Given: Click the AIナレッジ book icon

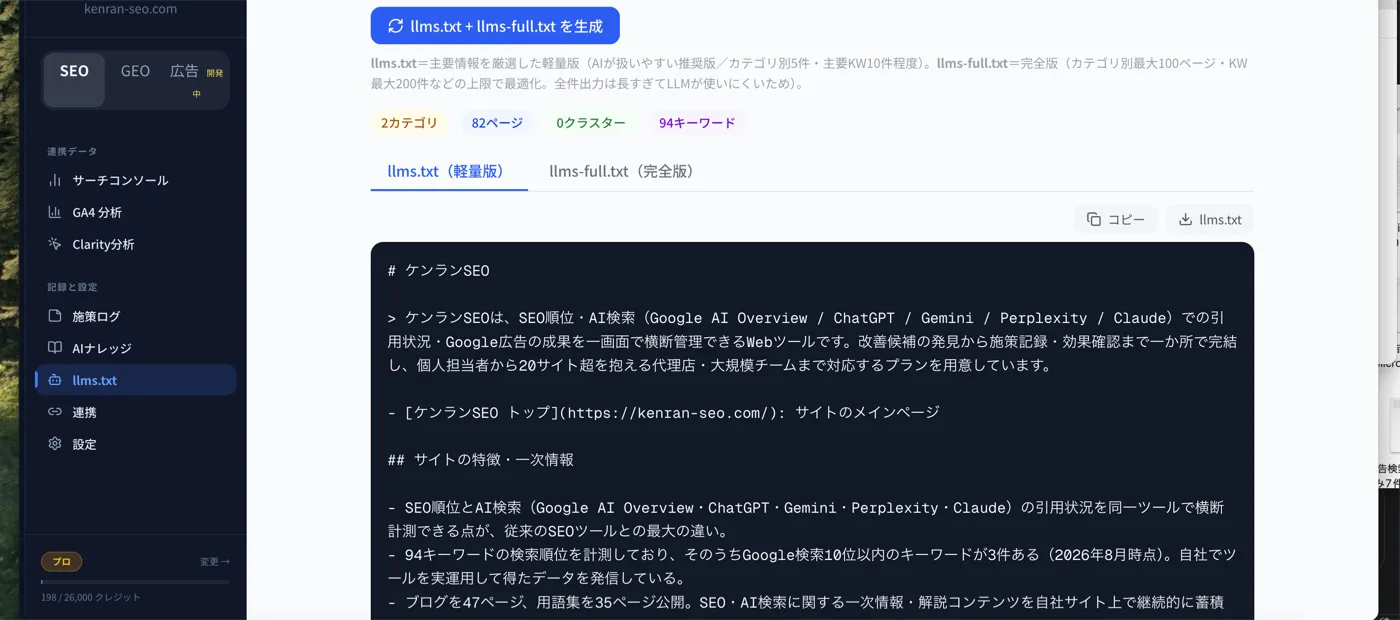Looking at the screenshot, I should point(55,348).
